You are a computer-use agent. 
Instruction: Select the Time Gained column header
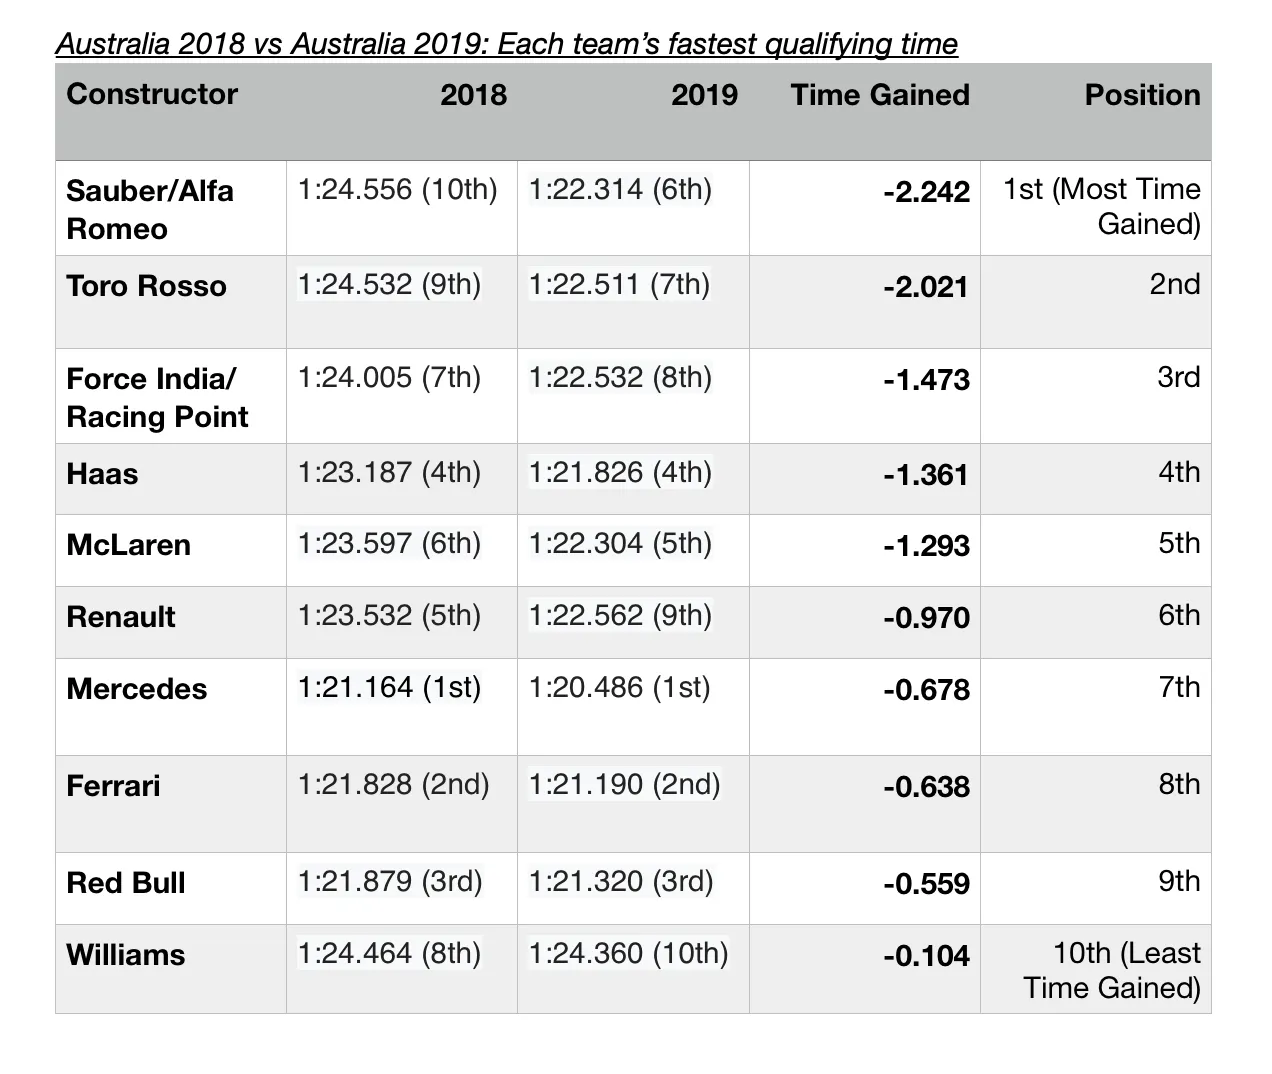click(880, 95)
